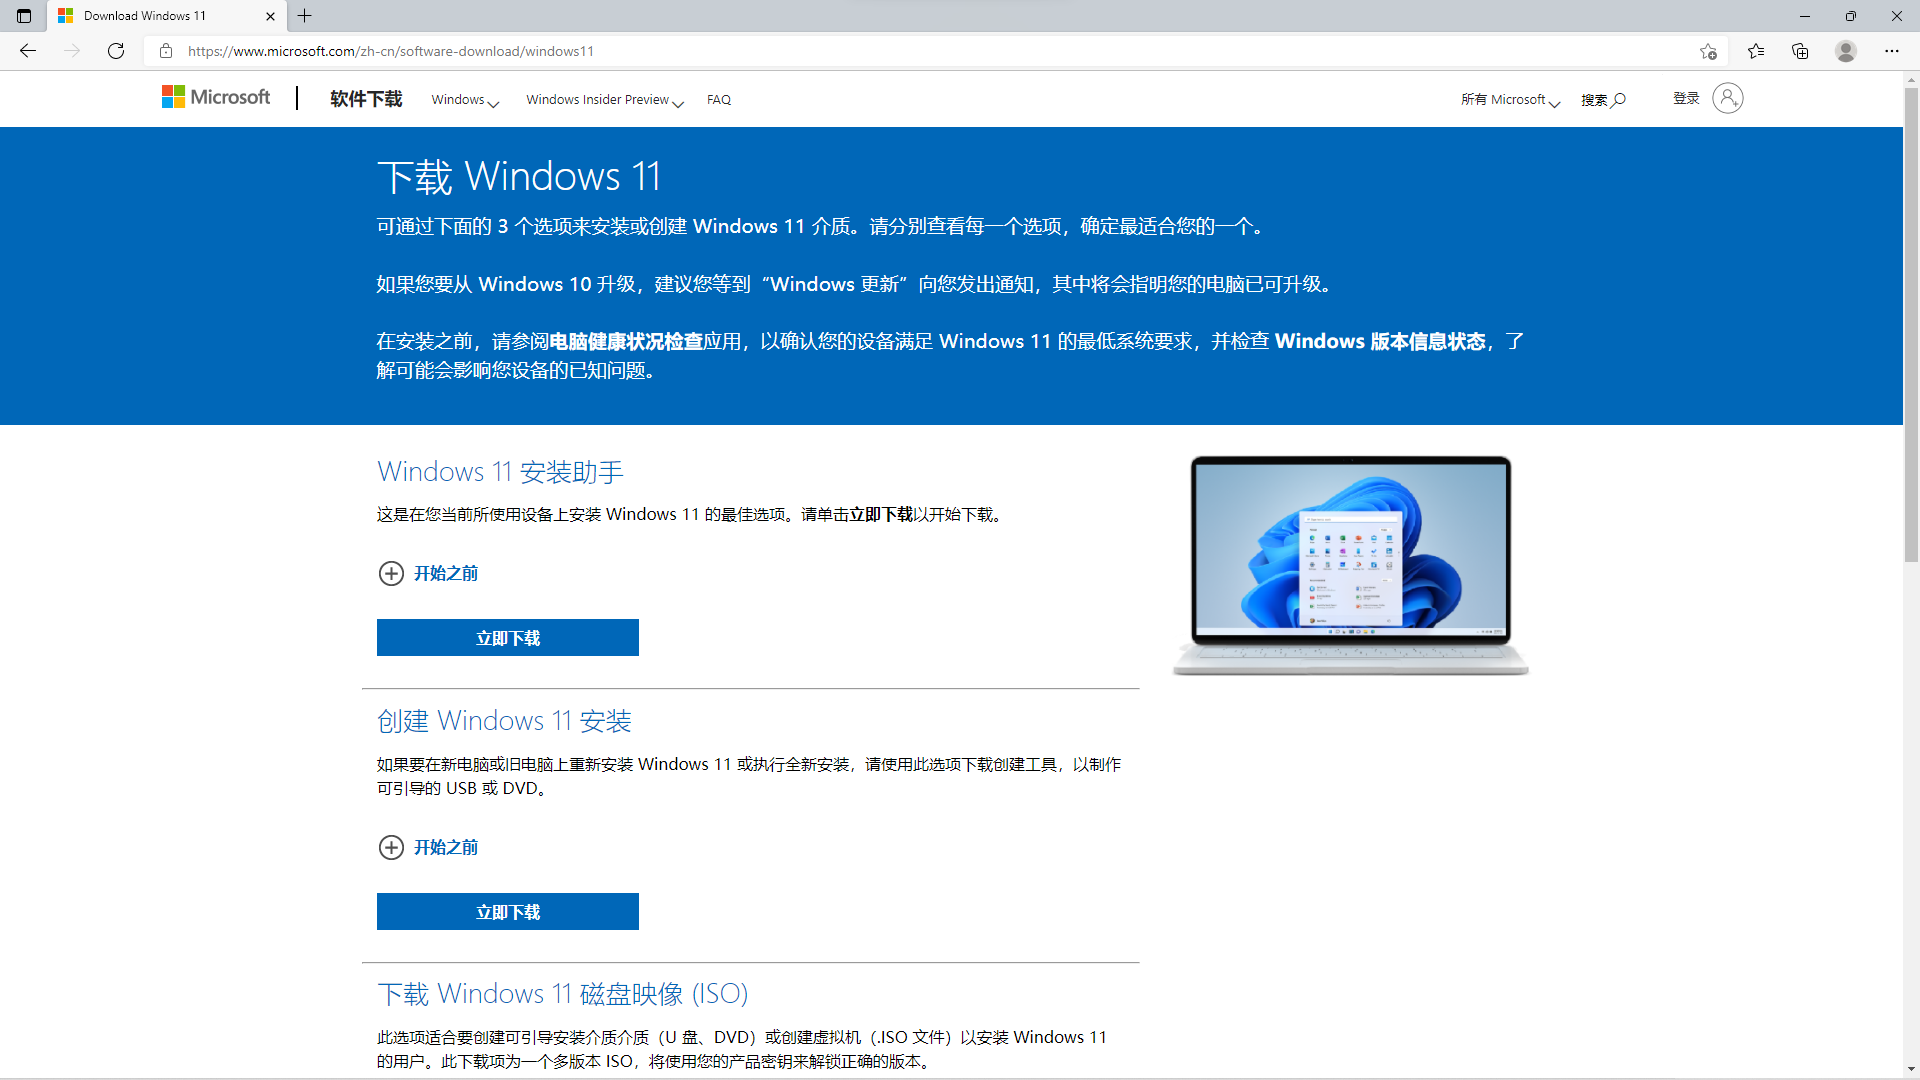The width and height of the screenshot is (1920, 1080).
Task: Click the browser refresh icon
Action: click(116, 51)
